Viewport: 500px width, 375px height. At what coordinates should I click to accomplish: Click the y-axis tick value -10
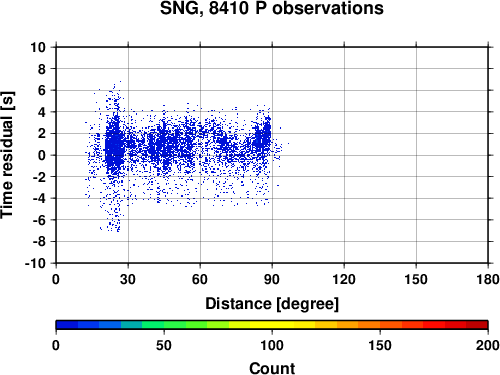coord(35,263)
